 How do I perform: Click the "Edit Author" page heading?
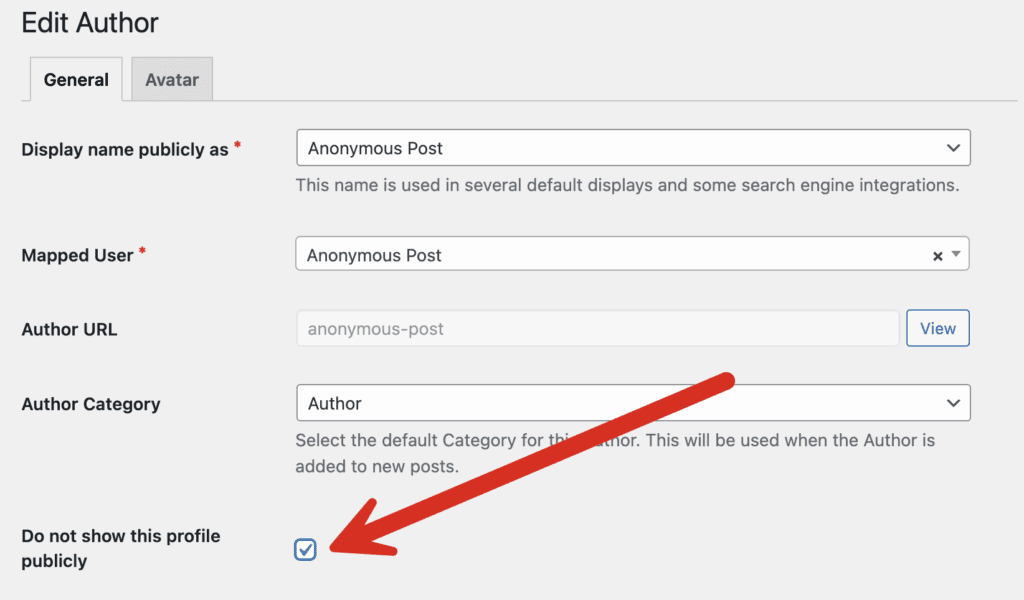coord(90,22)
